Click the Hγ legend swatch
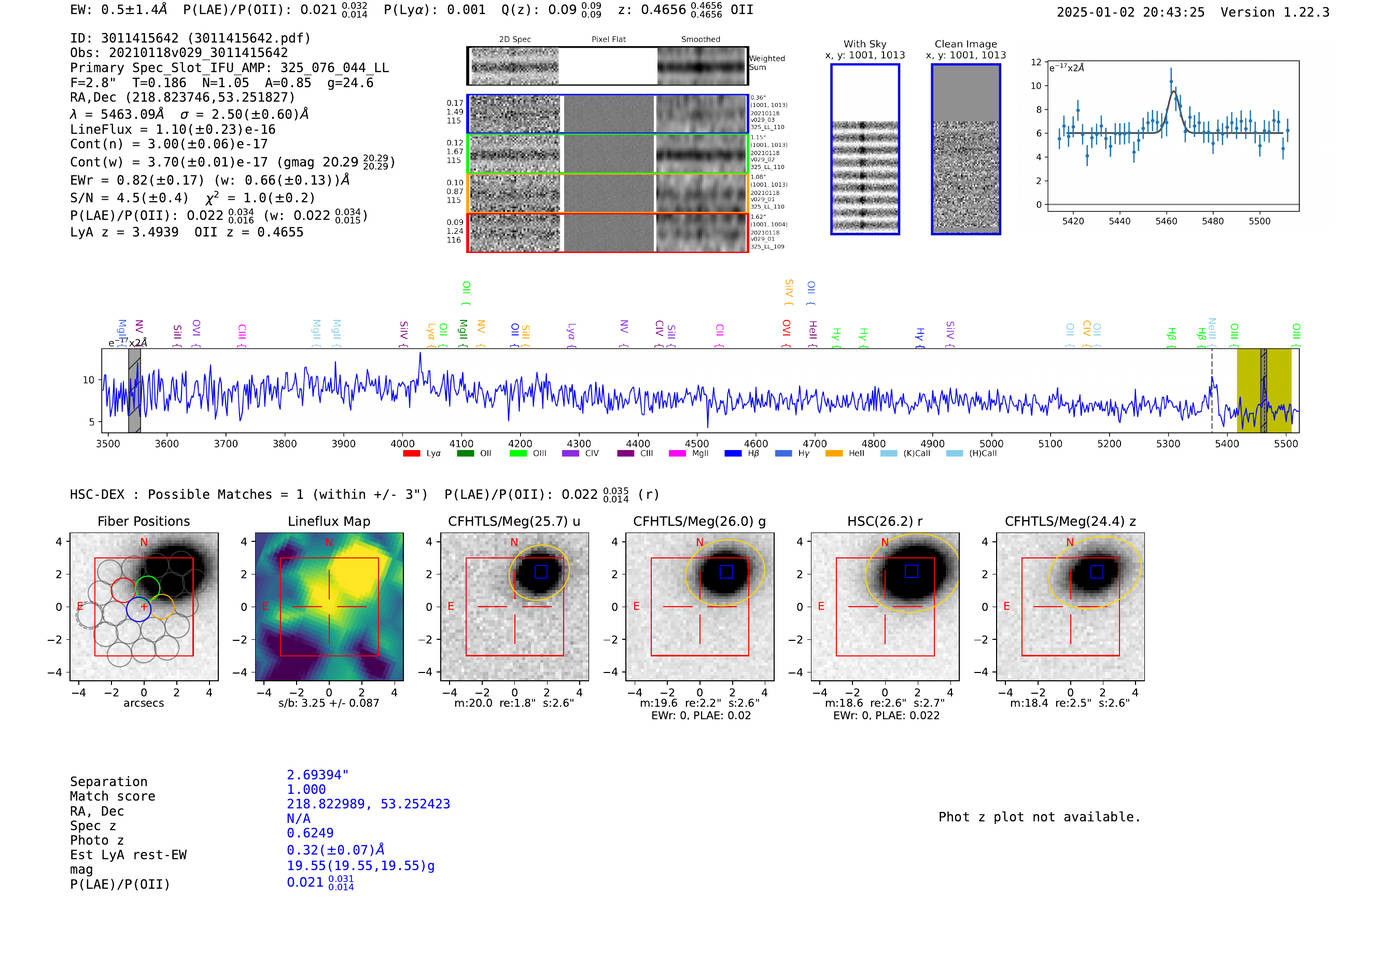1400x953 pixels. pos(784,454)
